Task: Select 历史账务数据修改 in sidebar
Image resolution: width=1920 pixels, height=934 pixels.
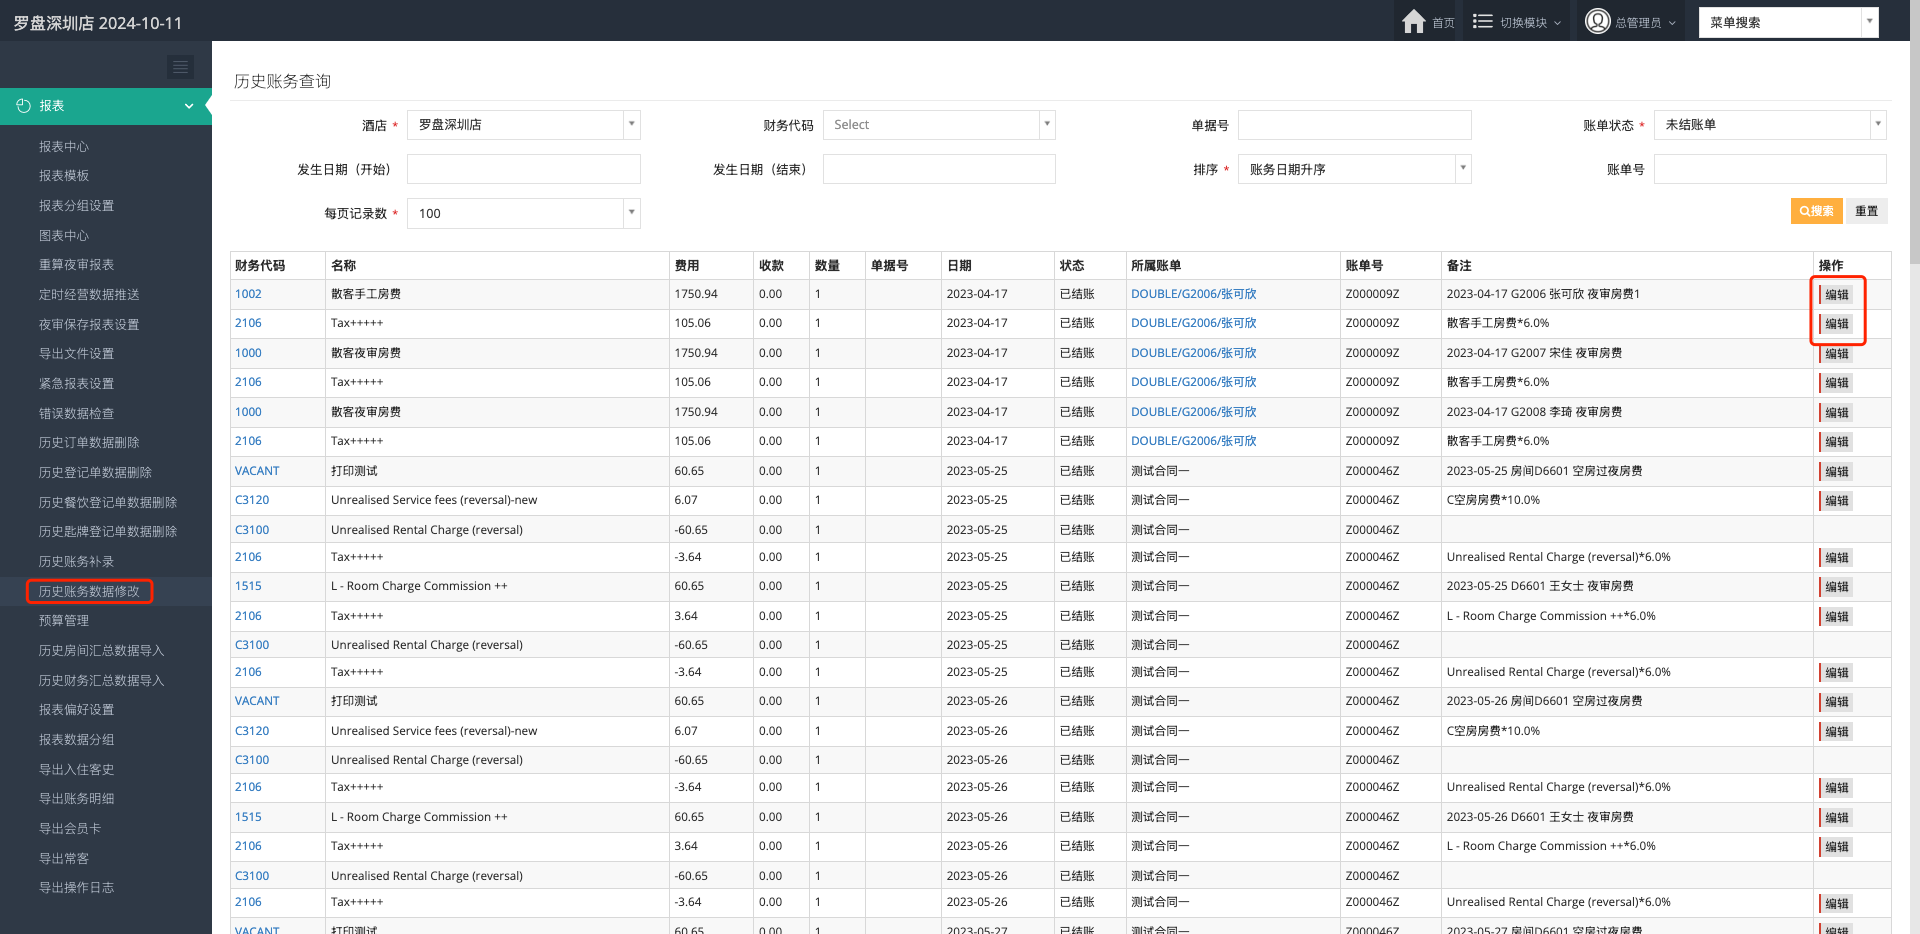Action: 89,592
